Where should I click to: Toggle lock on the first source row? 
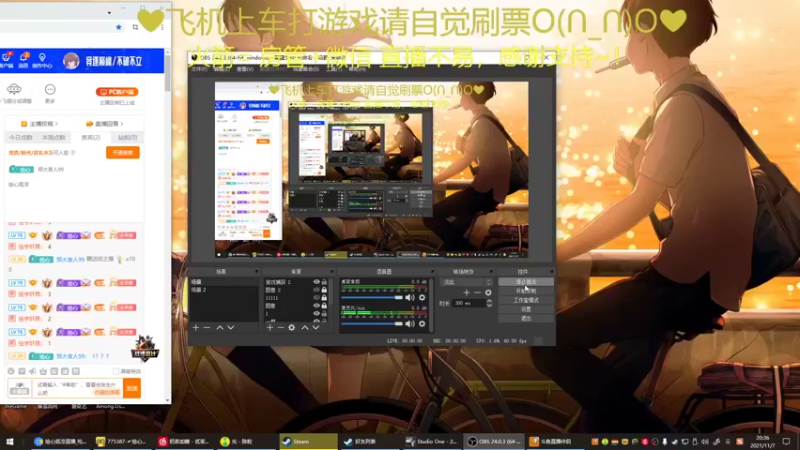point(324,282)
